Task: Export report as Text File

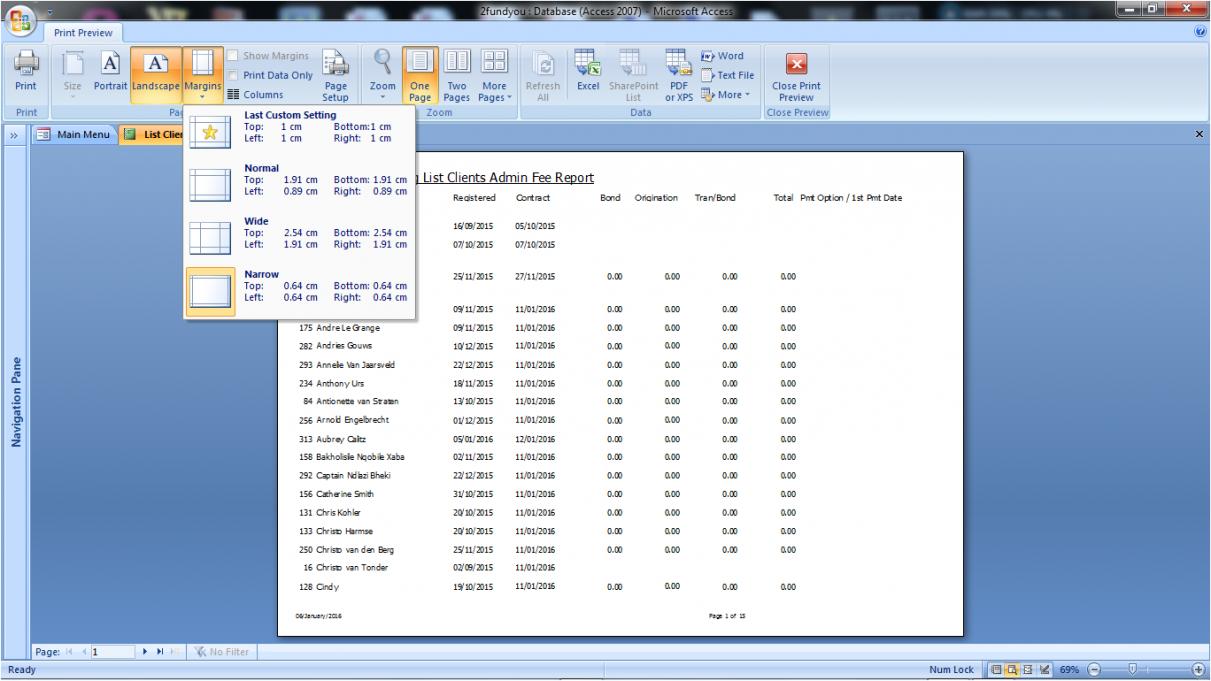Action: [727, 75]
